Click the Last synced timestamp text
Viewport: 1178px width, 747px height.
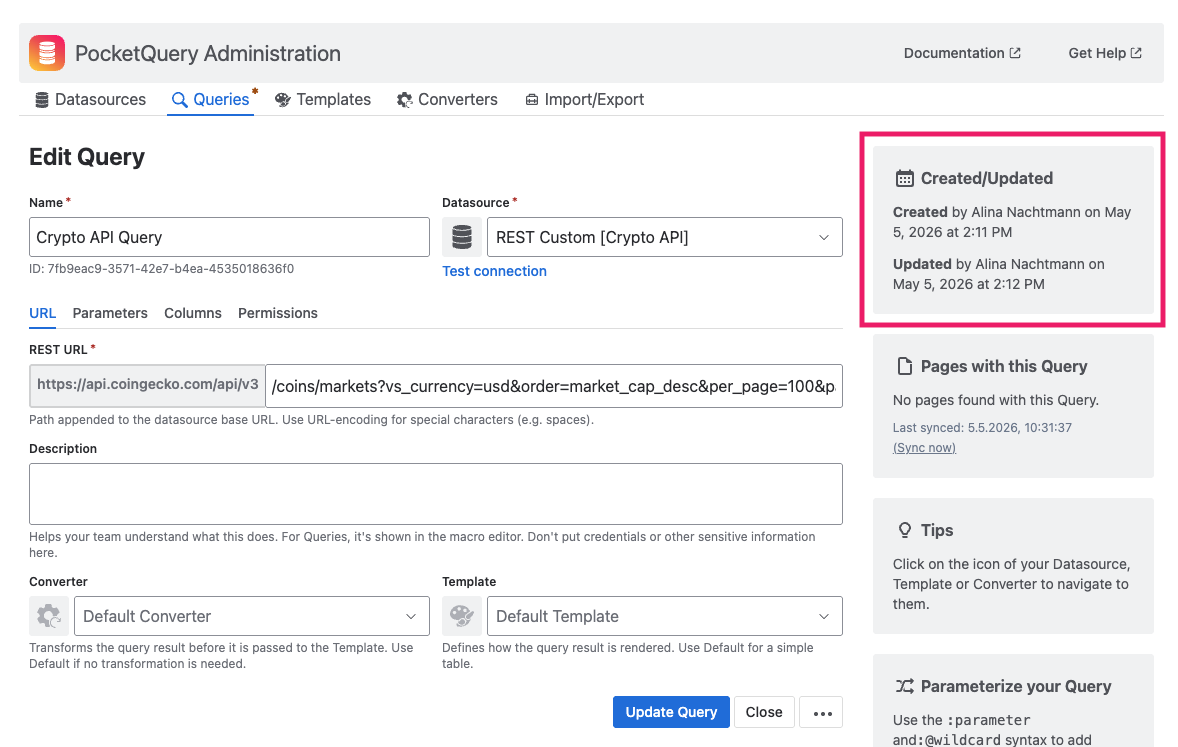(982, 428)
